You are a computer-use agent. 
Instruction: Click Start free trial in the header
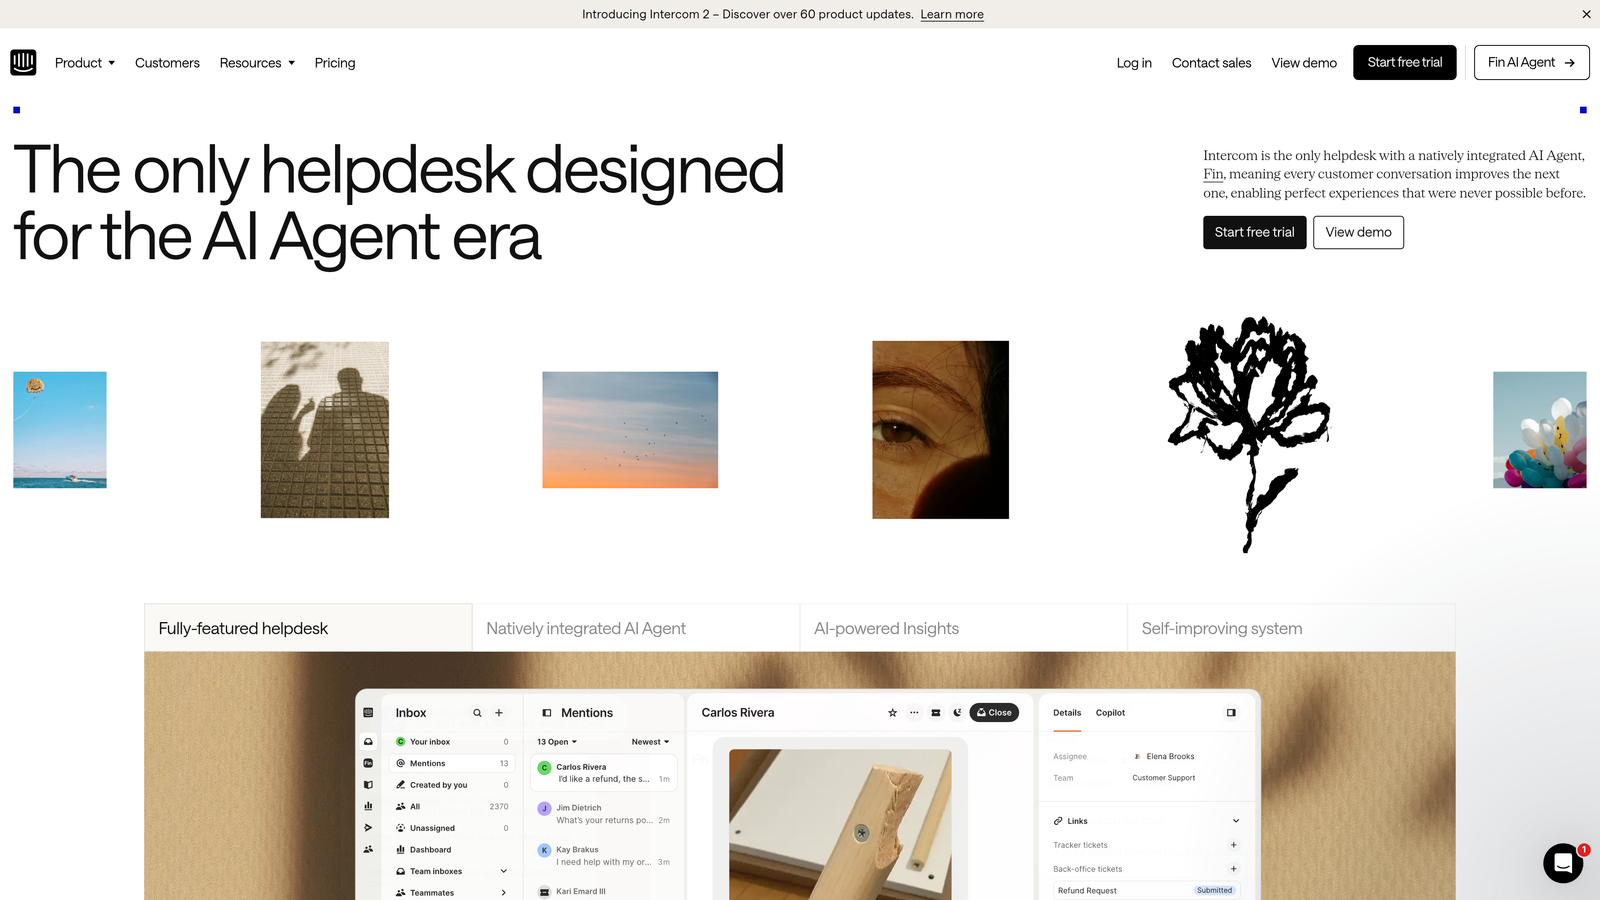(x=1405, y=62)
